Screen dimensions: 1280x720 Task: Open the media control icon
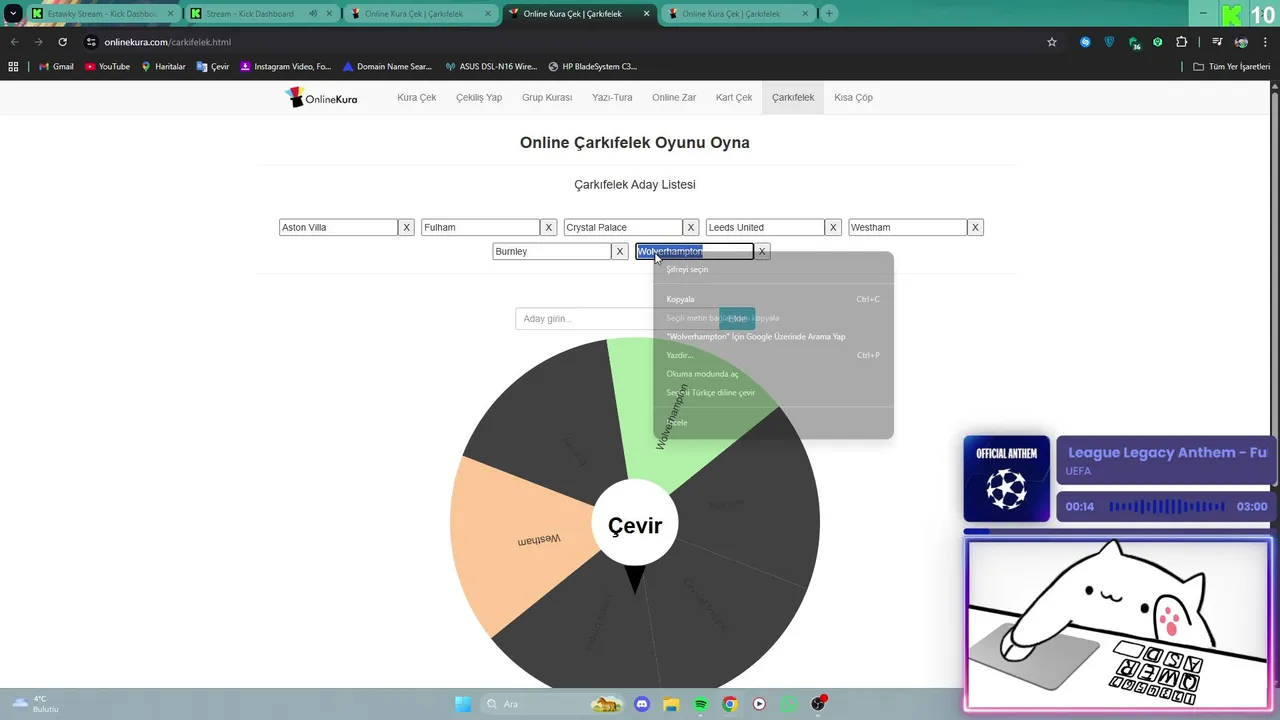coord(1217,42)
